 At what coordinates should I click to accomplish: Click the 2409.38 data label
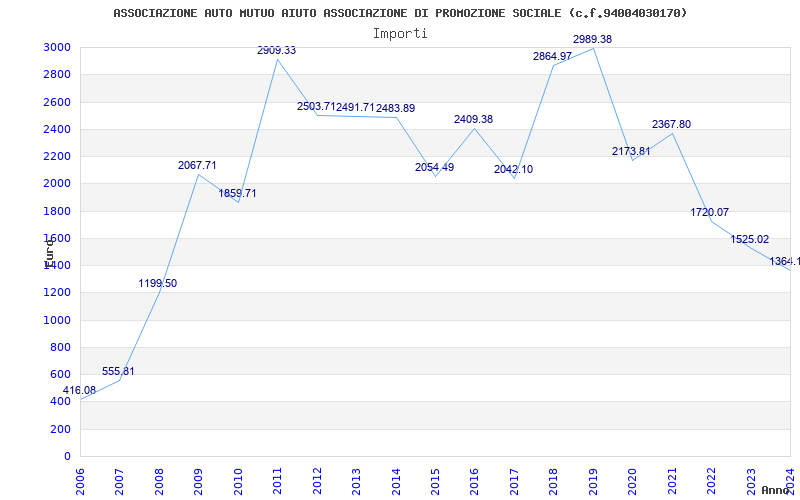[x=473, y=119]
